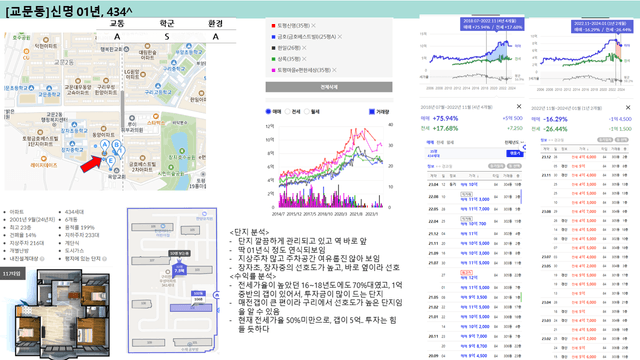Click the 스타벅스 map marker
This screenshot has height=360, width=640.
point(156,117)
